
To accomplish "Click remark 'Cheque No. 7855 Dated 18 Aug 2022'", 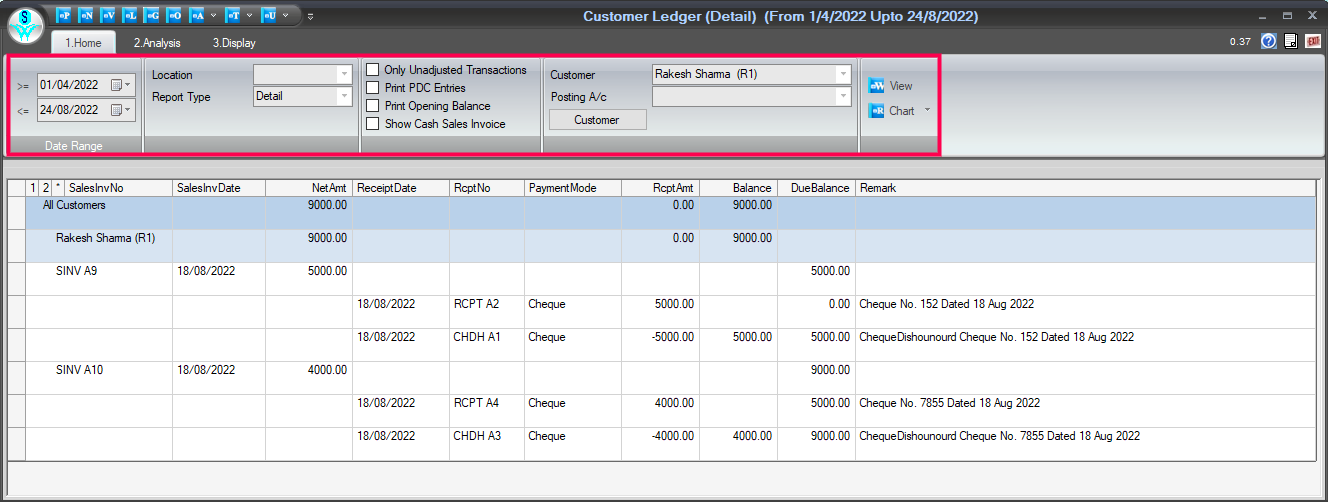I will coord(949,403).
